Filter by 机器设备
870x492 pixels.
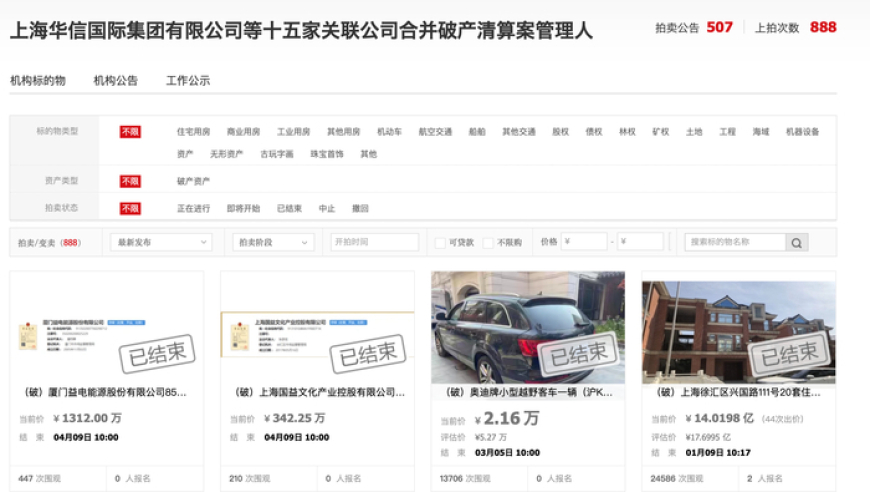[802, 132]
